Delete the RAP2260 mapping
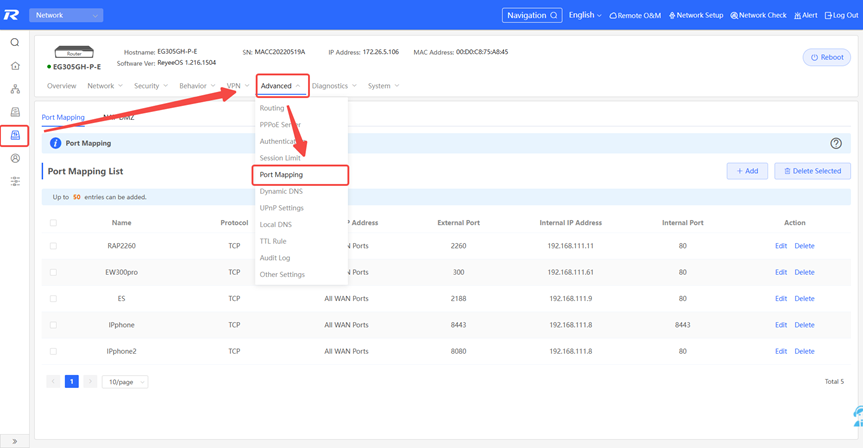The width and height of the screenshot is (863, 448). pos(804,246)
